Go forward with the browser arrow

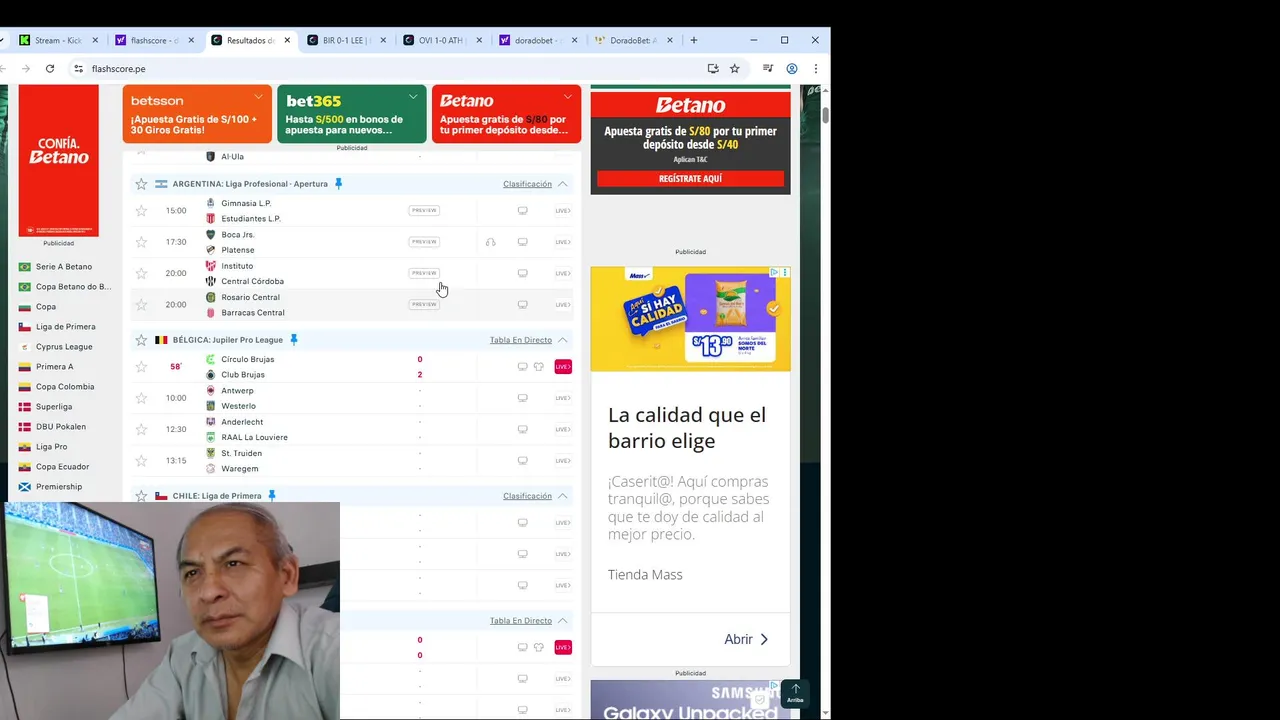(x=26, y=69)
